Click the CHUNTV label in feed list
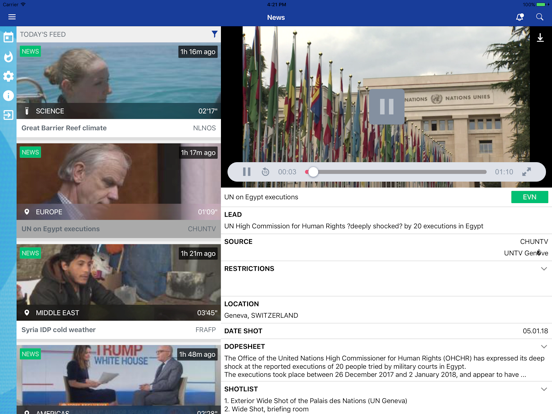The image size is (552, 414). (202, 229)
